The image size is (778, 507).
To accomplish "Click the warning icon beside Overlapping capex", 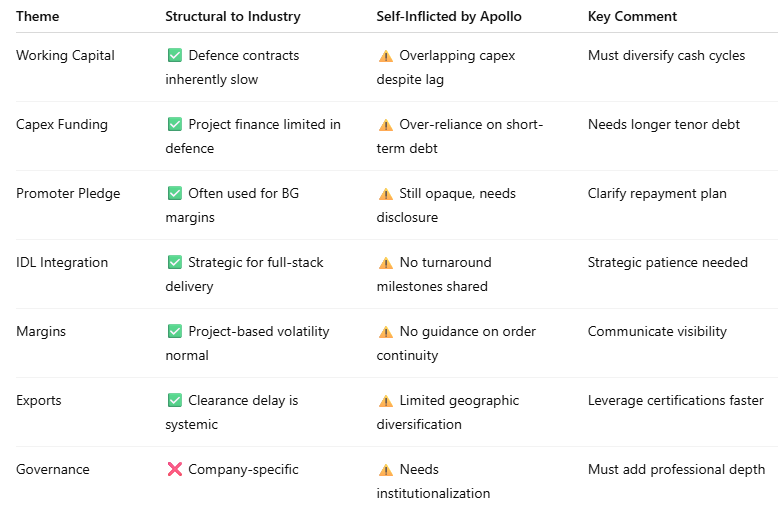I will pos(386,56).
